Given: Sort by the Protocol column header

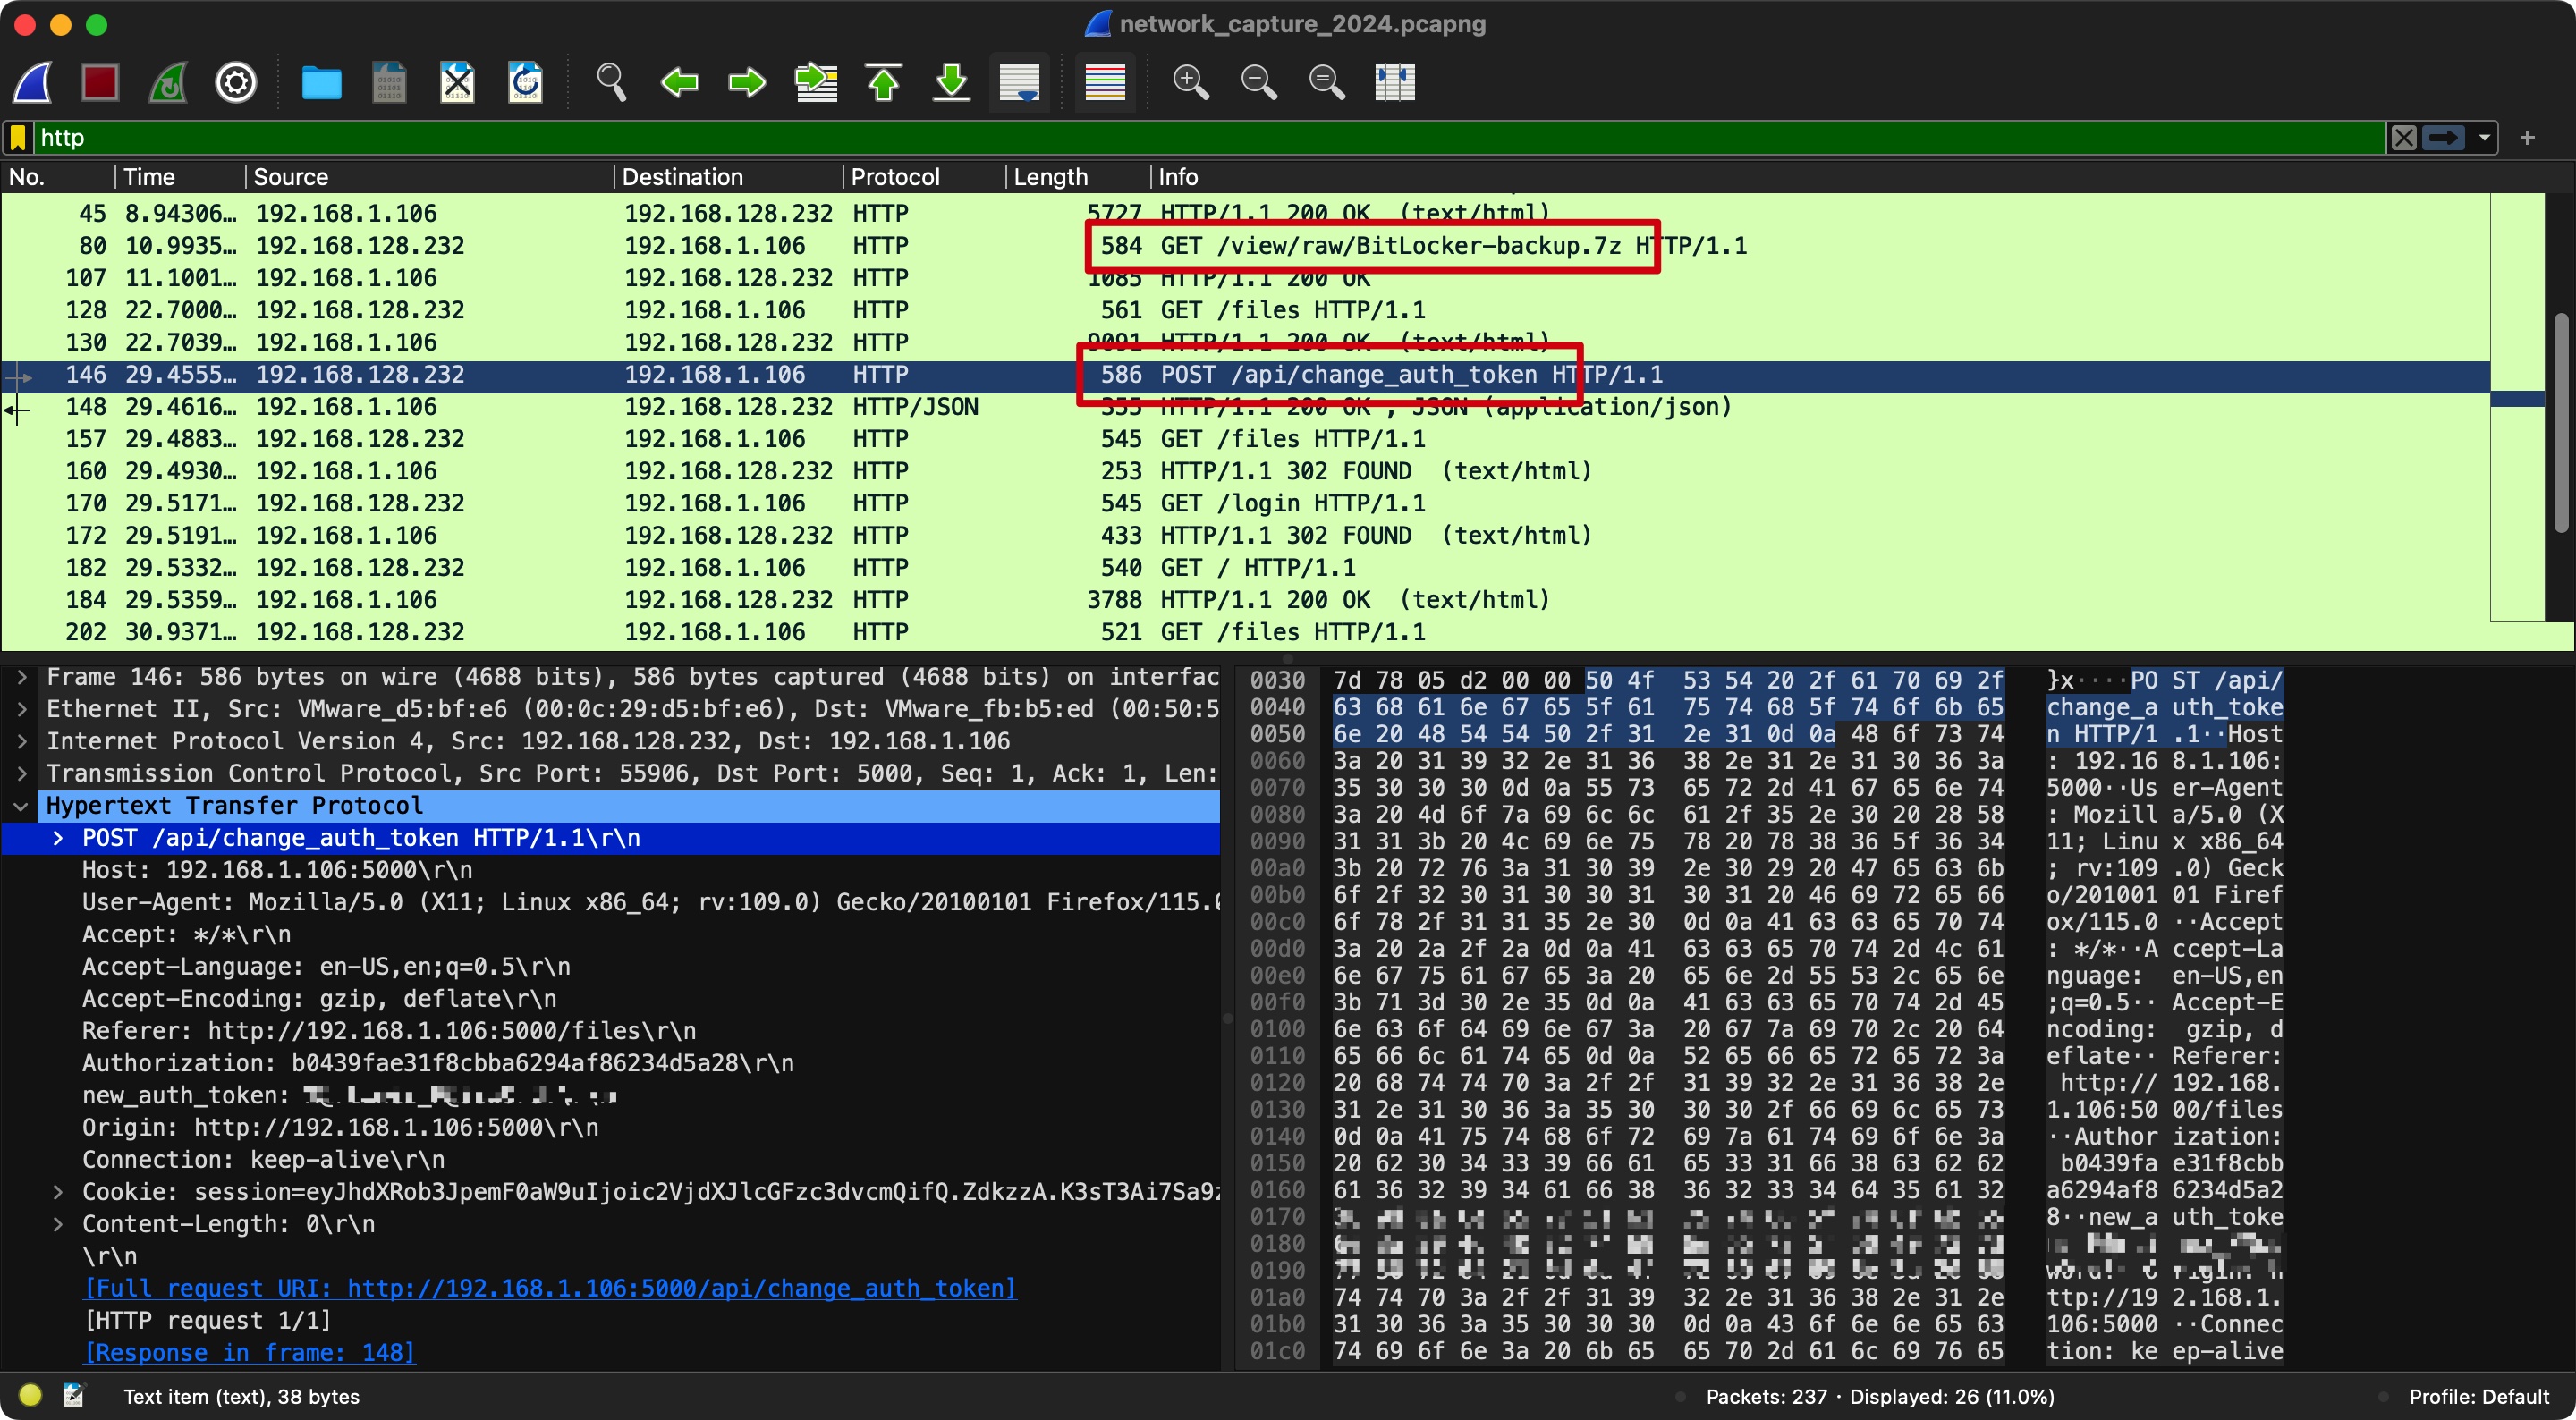Looking at the screenshot, I should (x=895, y=177).
